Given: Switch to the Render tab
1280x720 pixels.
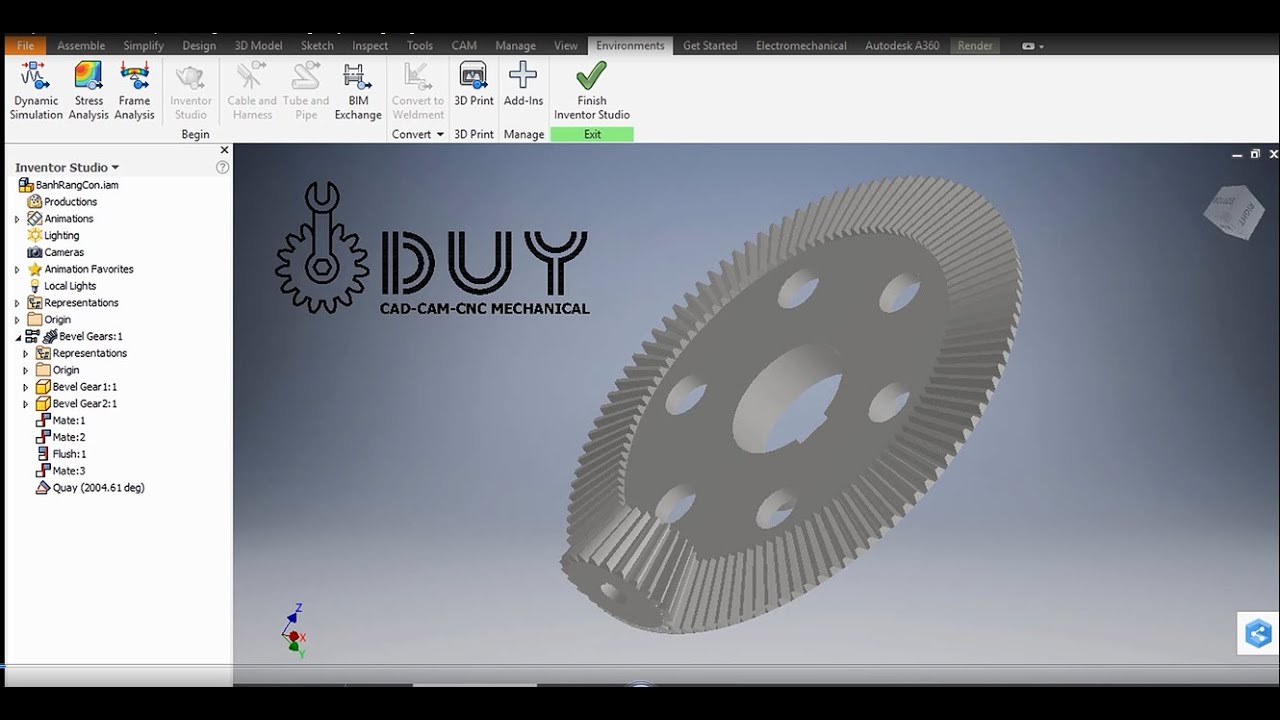Looking at the screenshot, I should click(x=975, y=45).
